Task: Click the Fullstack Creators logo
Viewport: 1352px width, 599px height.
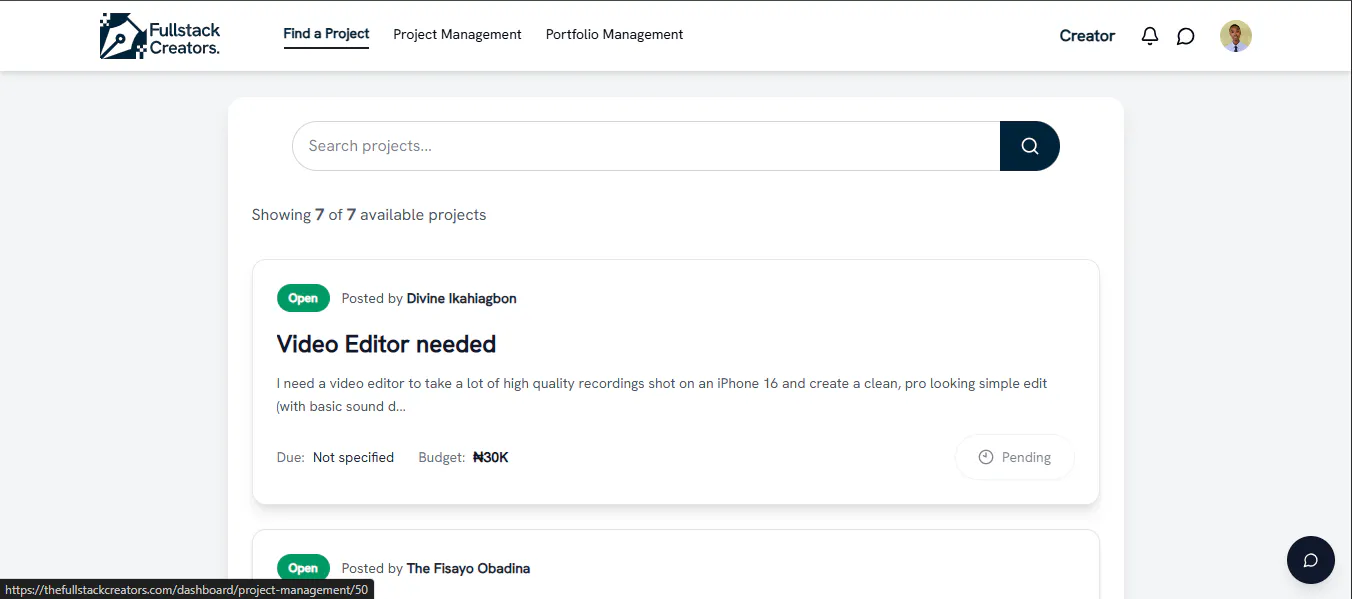Action: tap(160, 36)
